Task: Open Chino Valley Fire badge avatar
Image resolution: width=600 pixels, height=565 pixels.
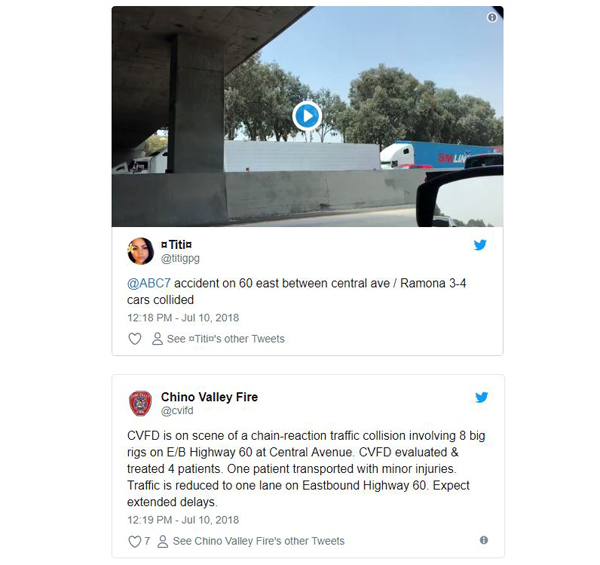Action: tap(140, 403)
